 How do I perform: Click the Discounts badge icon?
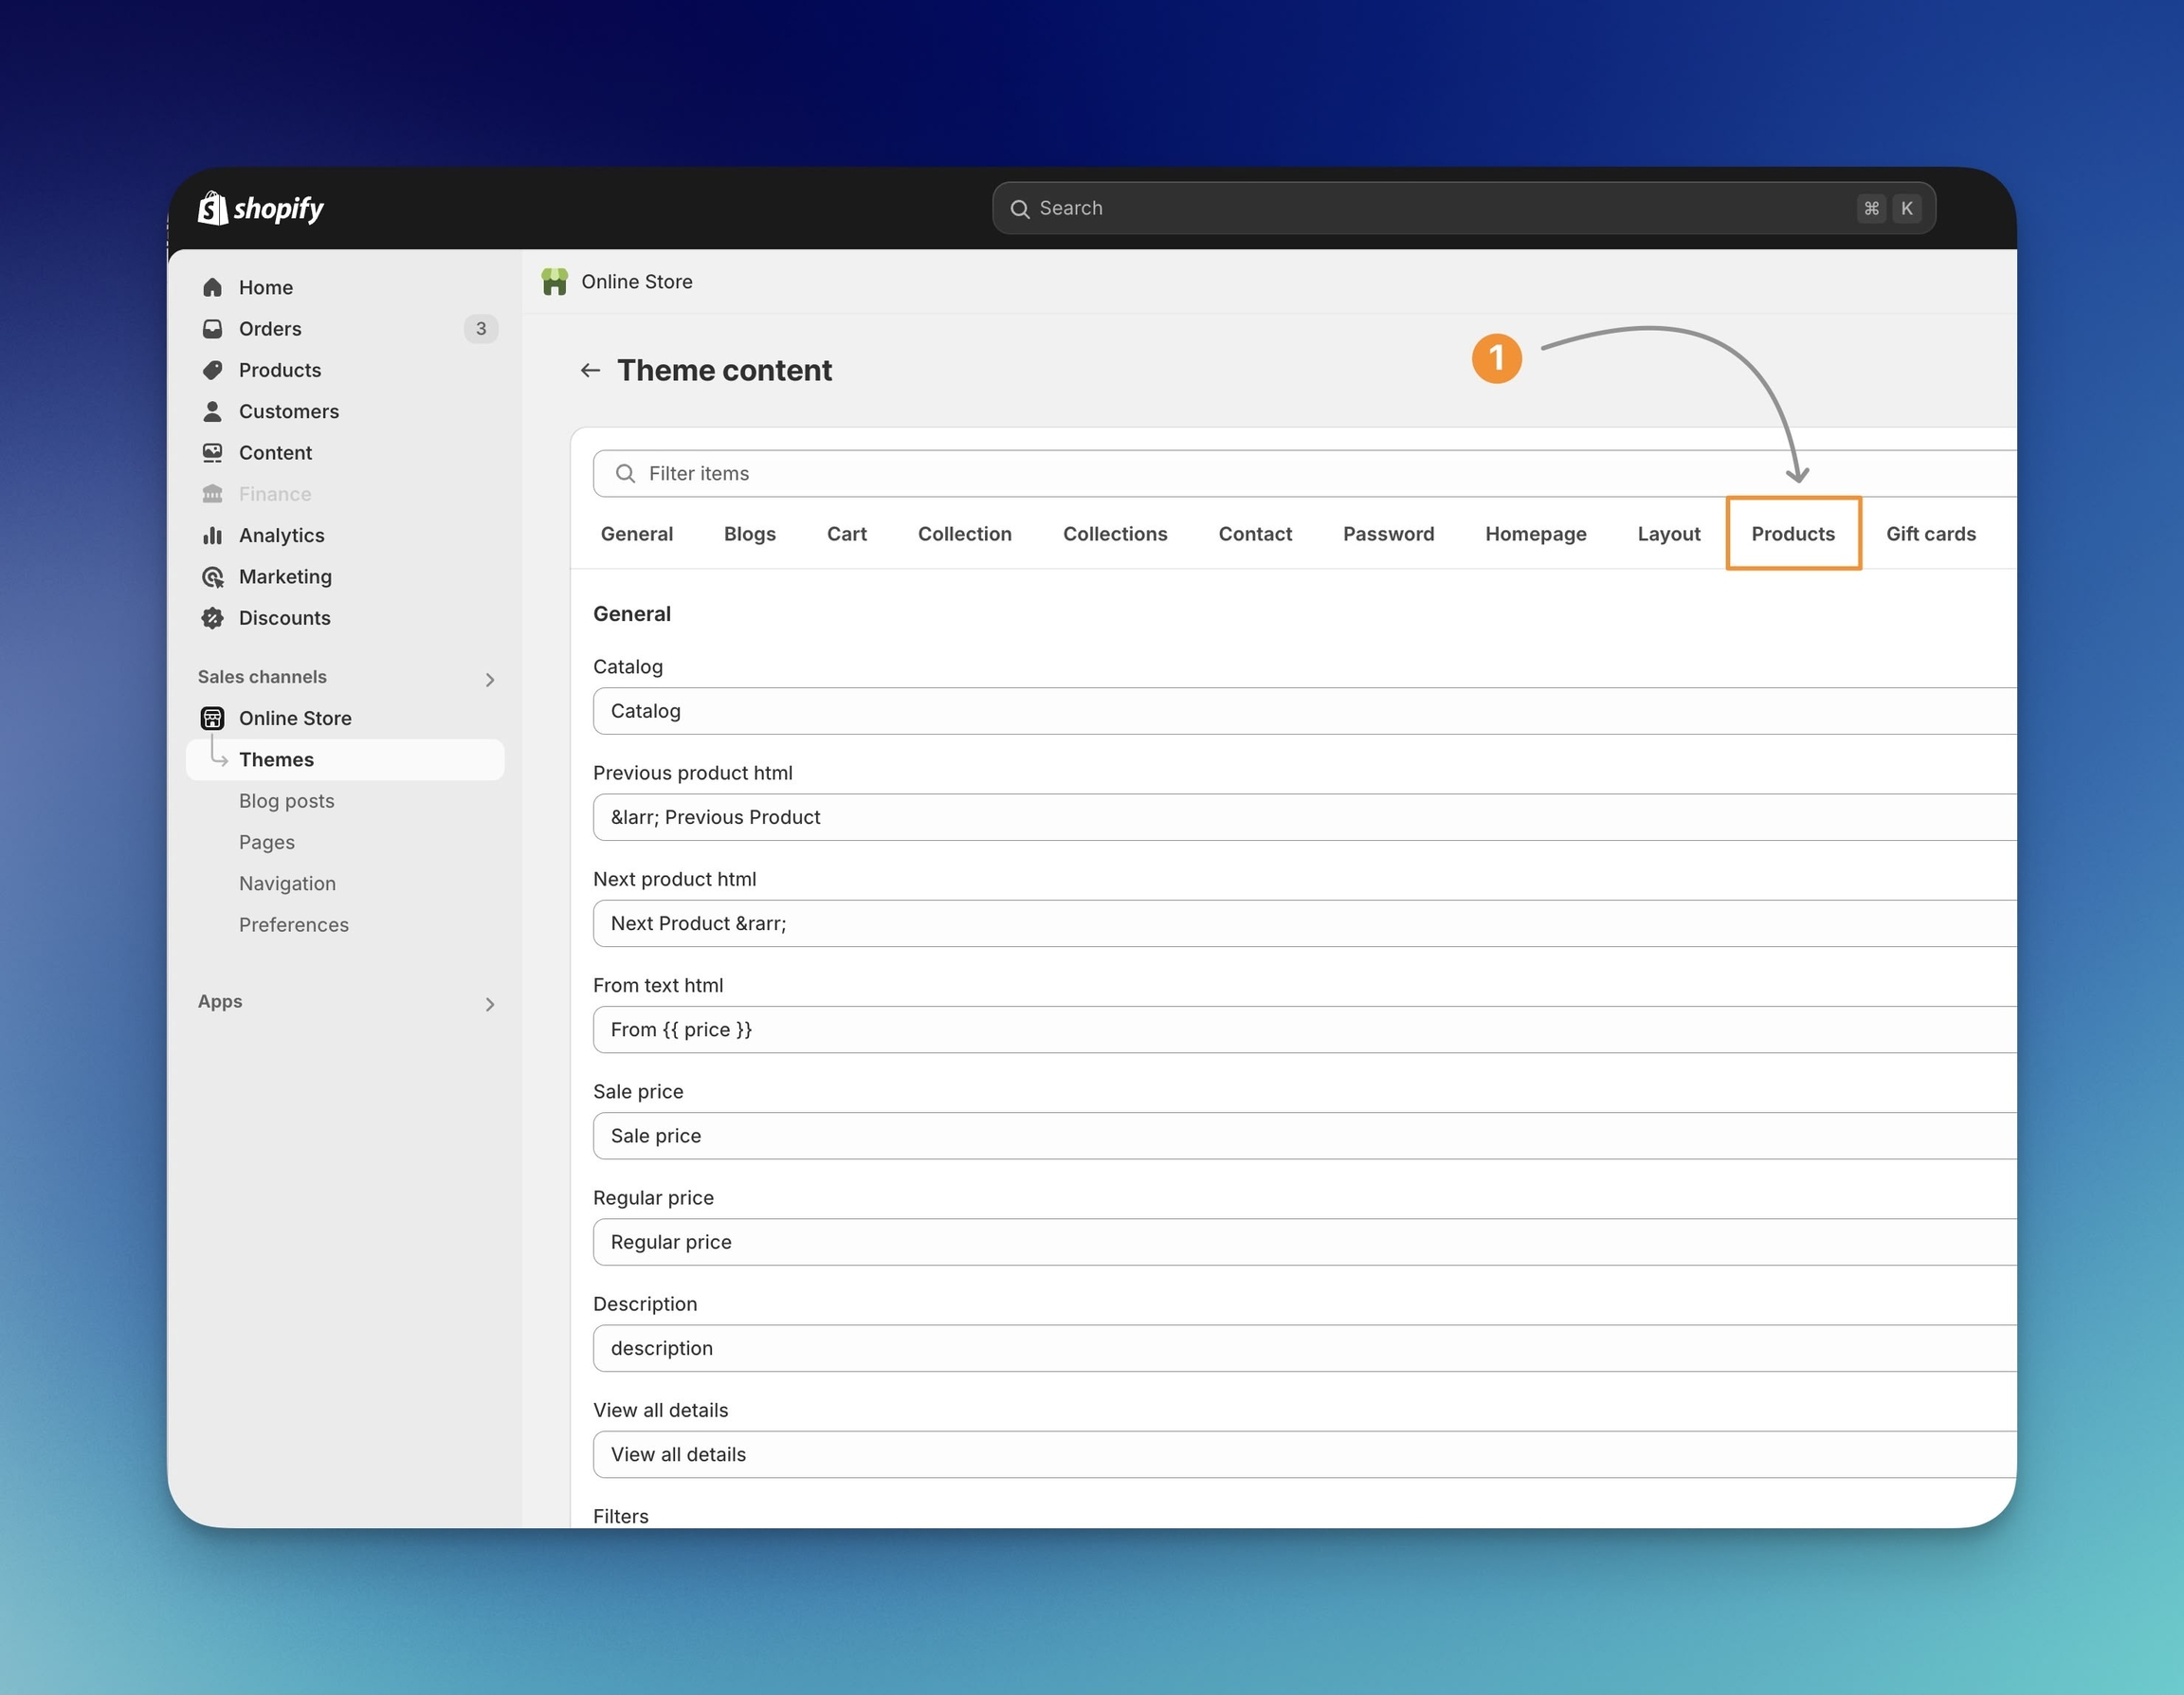(212, 618)
